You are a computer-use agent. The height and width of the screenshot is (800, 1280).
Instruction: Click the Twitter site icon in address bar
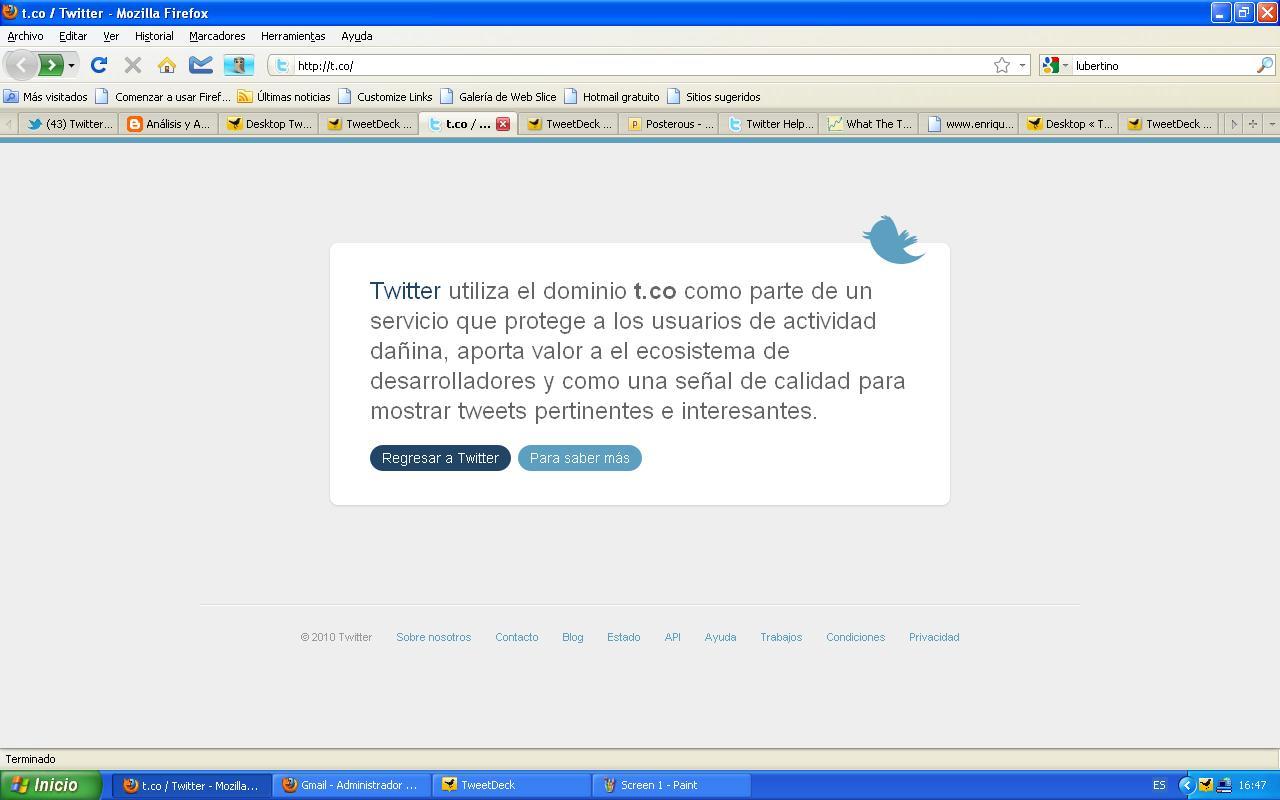pos(282,65)
